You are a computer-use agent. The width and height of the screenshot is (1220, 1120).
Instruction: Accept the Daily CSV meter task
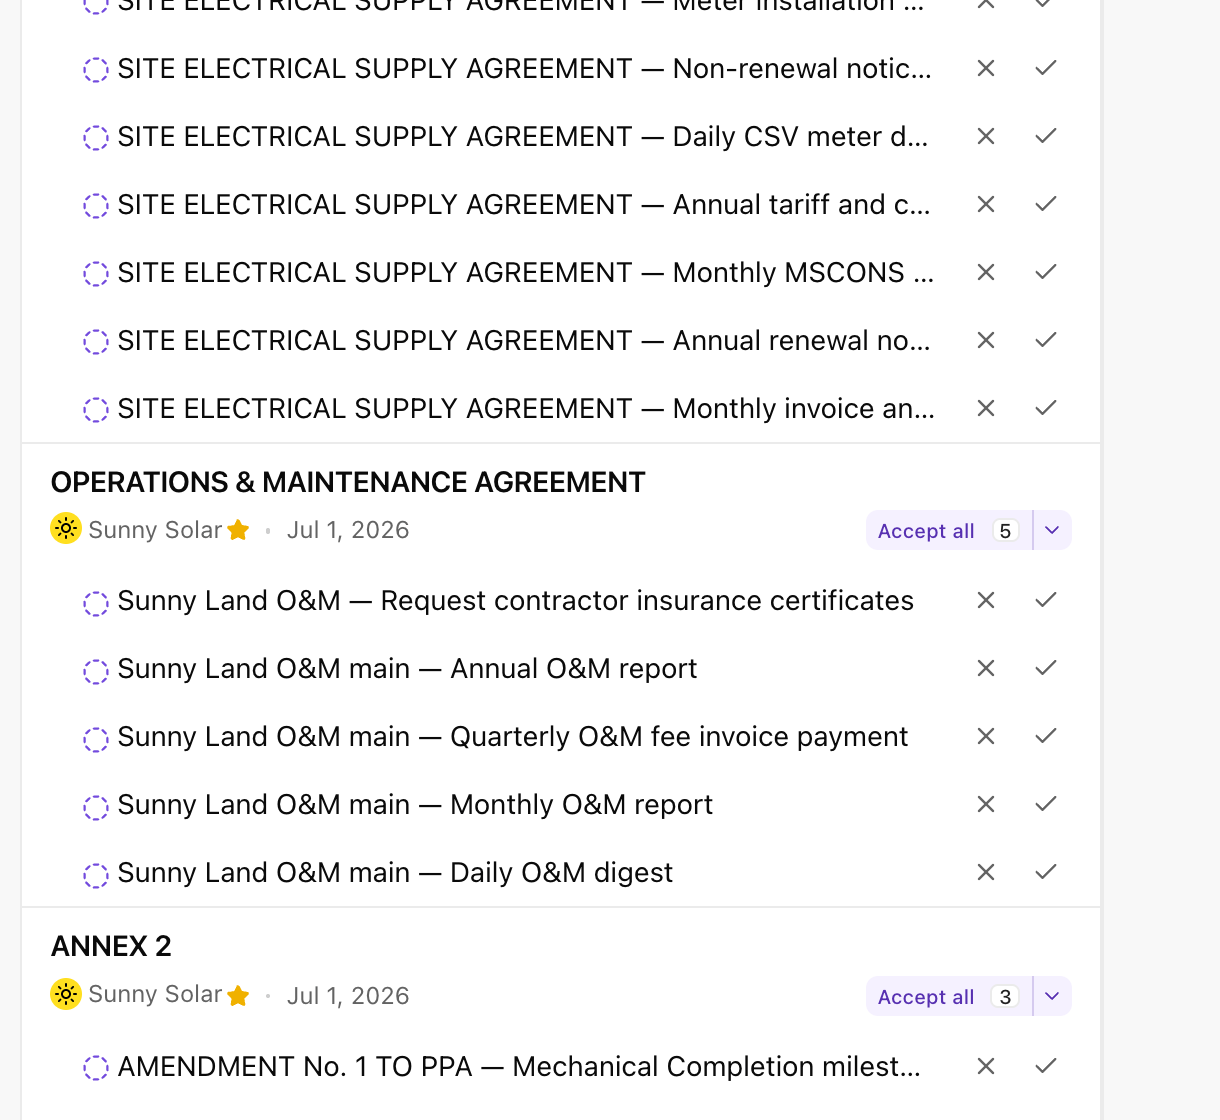tap(1046, 136)
